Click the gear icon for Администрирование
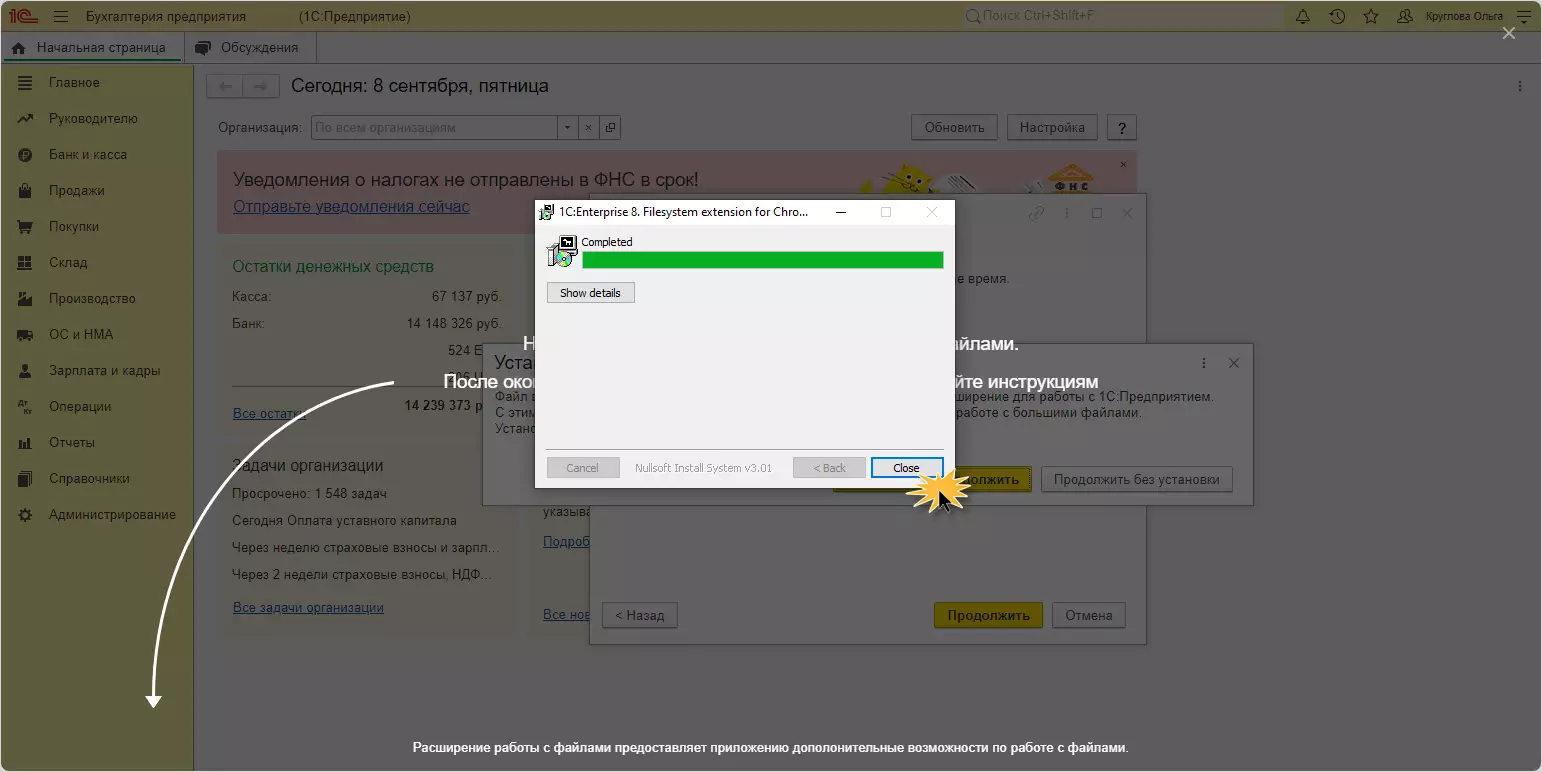 coord(26,515)
